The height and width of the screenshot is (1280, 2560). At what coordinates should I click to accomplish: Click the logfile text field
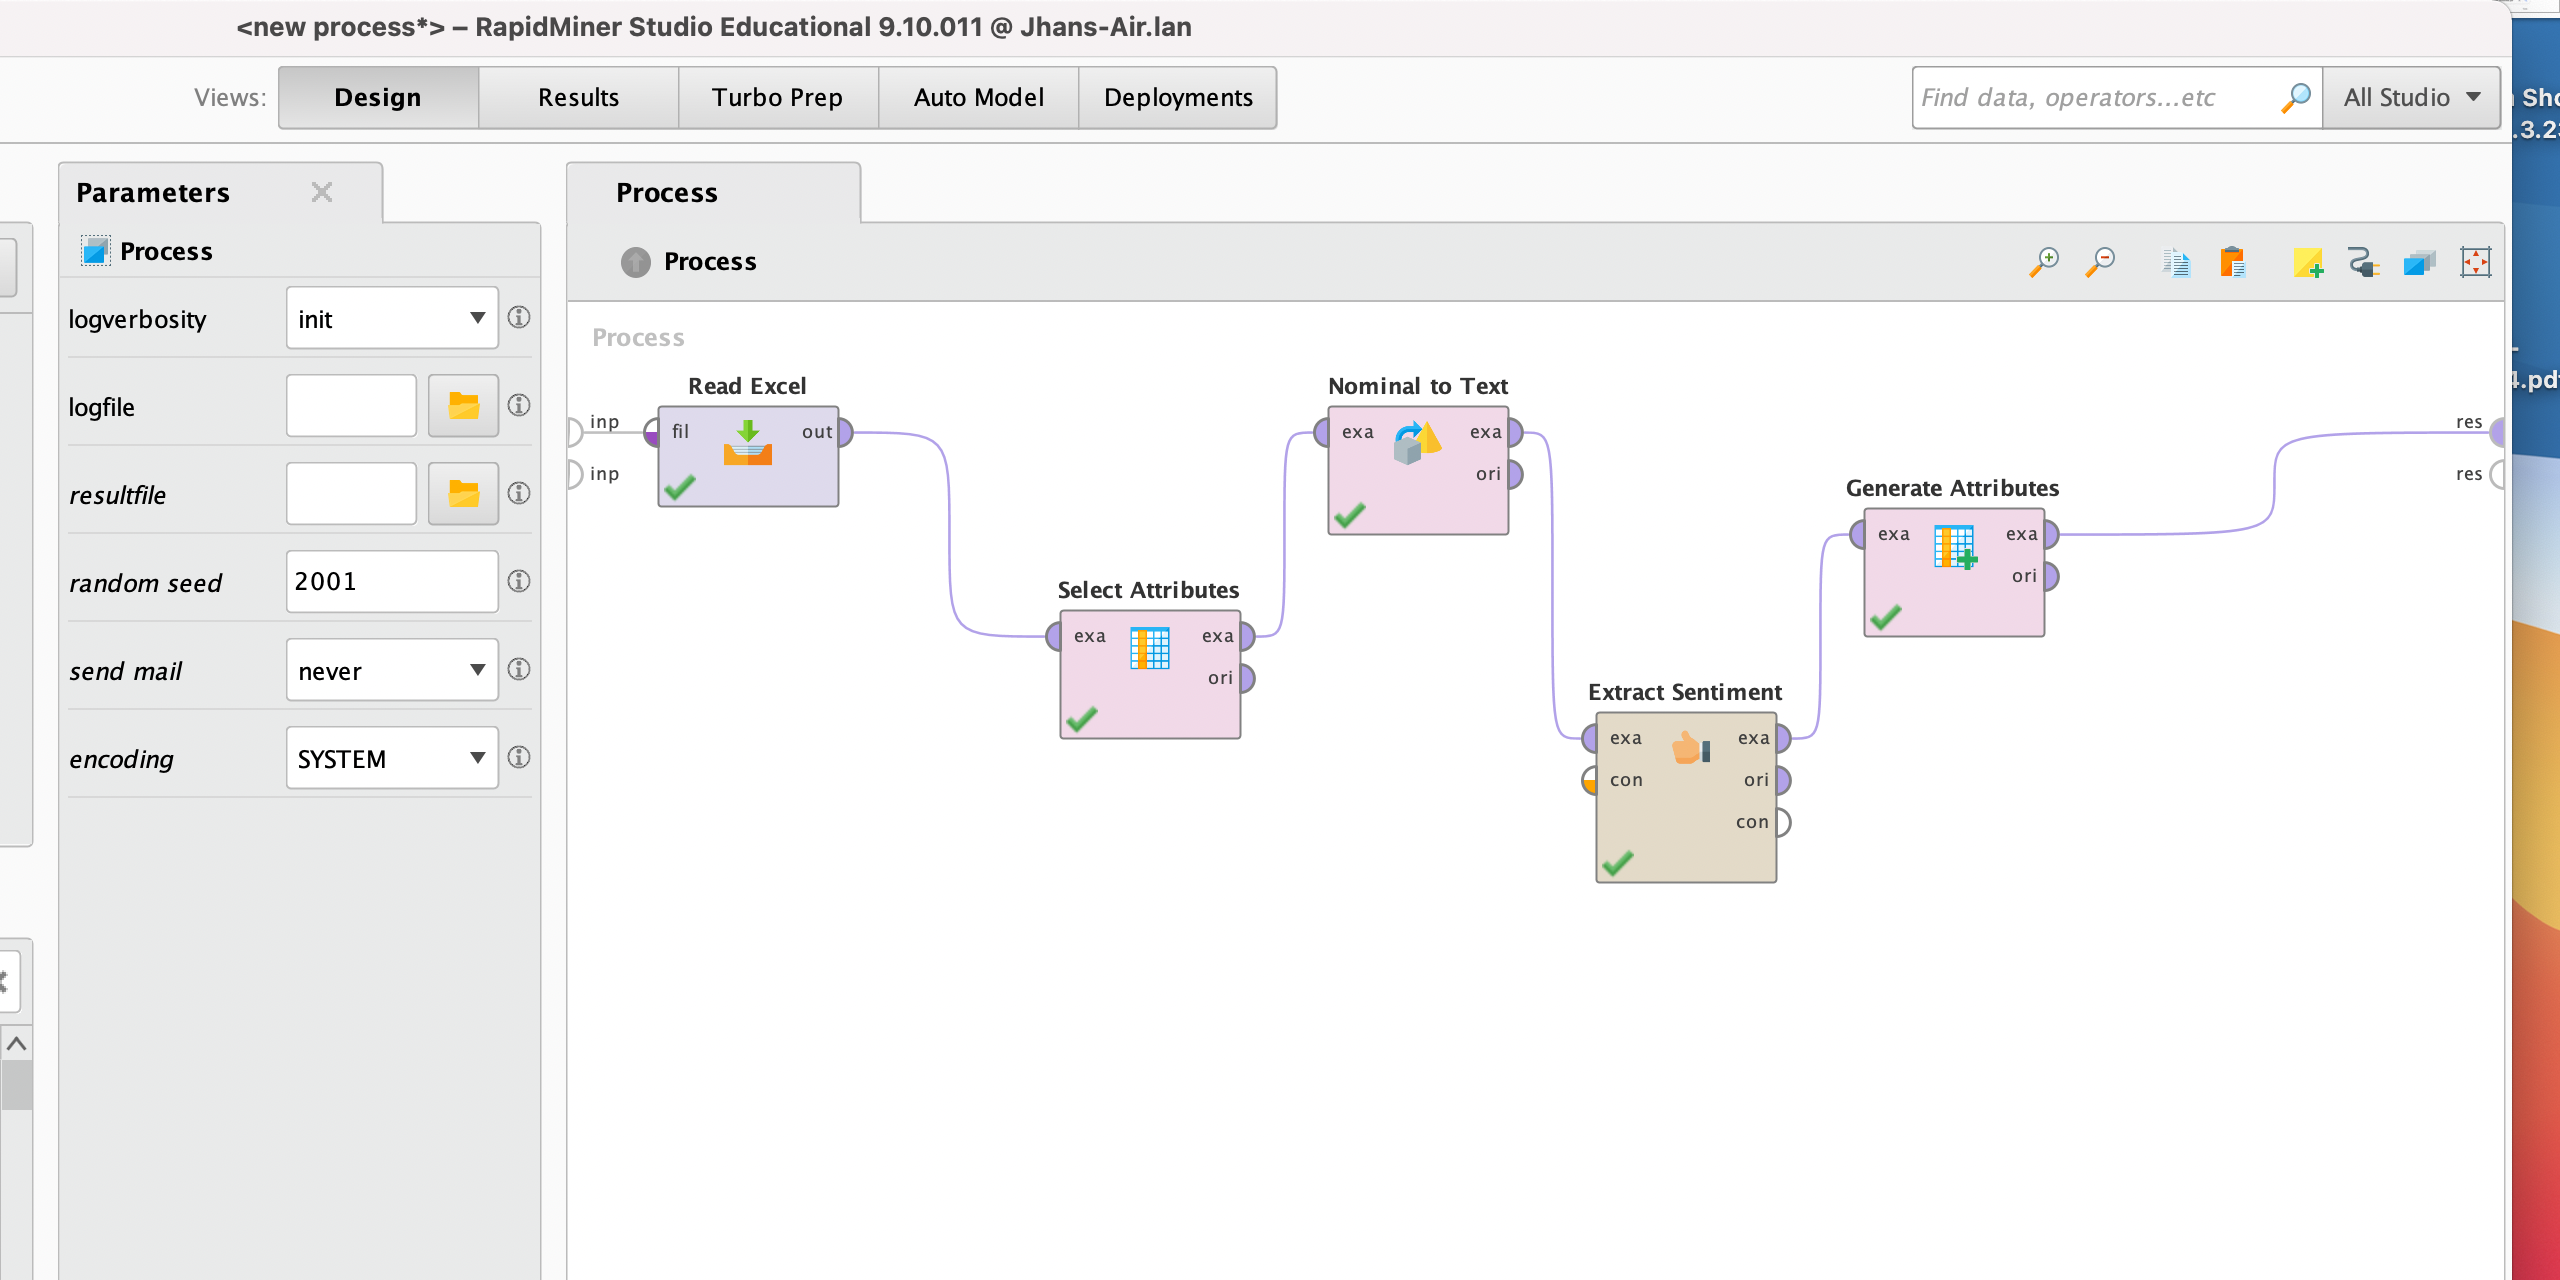(x=351, y=406)
